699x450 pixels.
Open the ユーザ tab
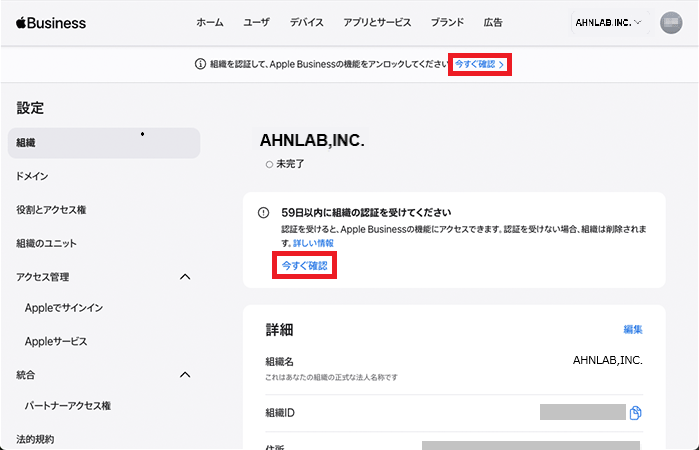tap(256, 22)
